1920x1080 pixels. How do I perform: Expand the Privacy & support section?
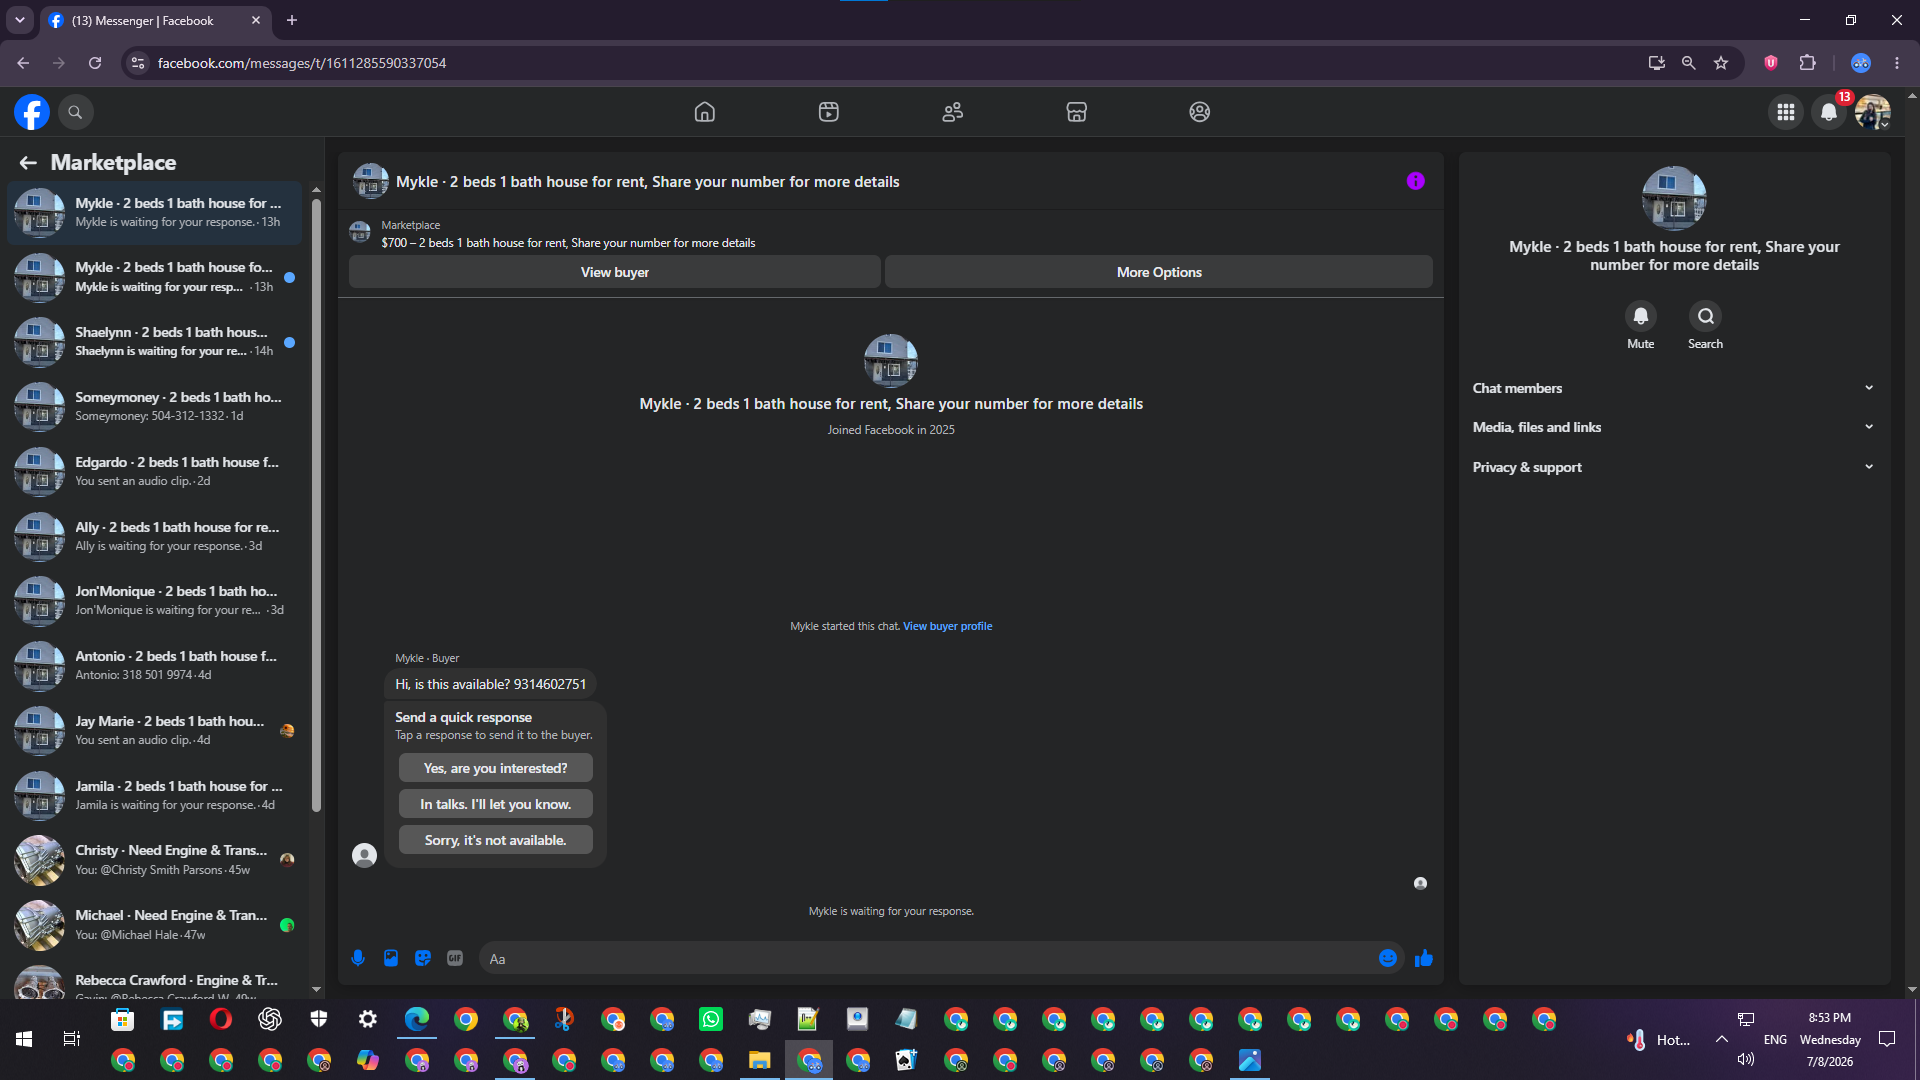click(1674, 467)
